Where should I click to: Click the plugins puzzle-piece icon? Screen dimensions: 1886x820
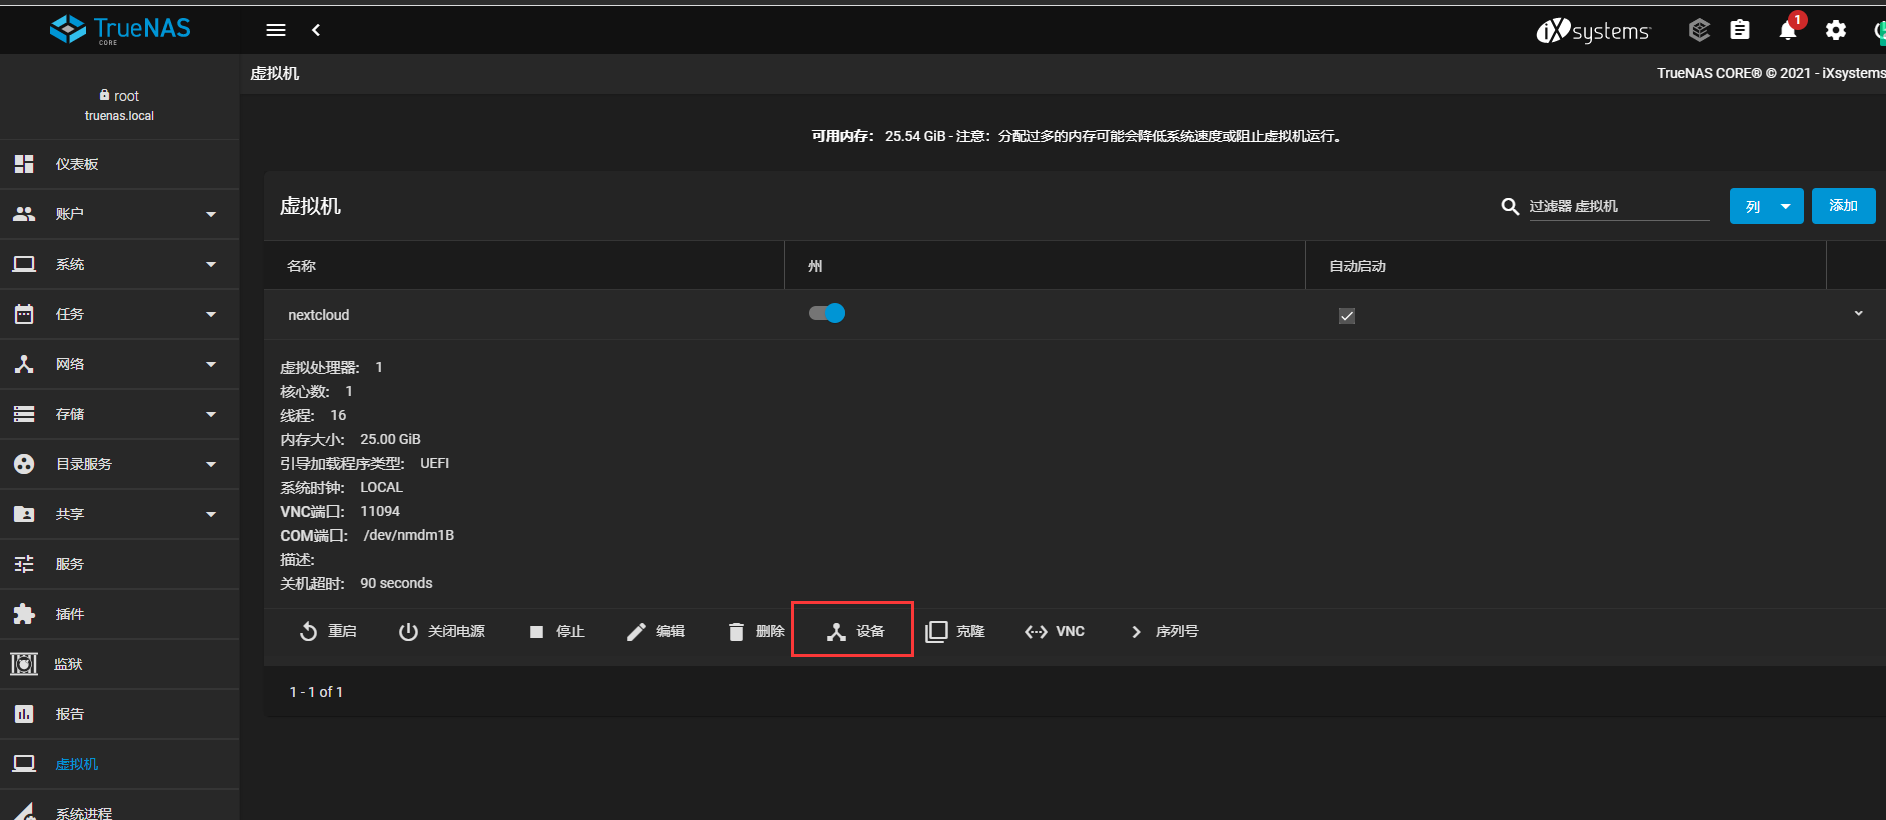(24, 614)
